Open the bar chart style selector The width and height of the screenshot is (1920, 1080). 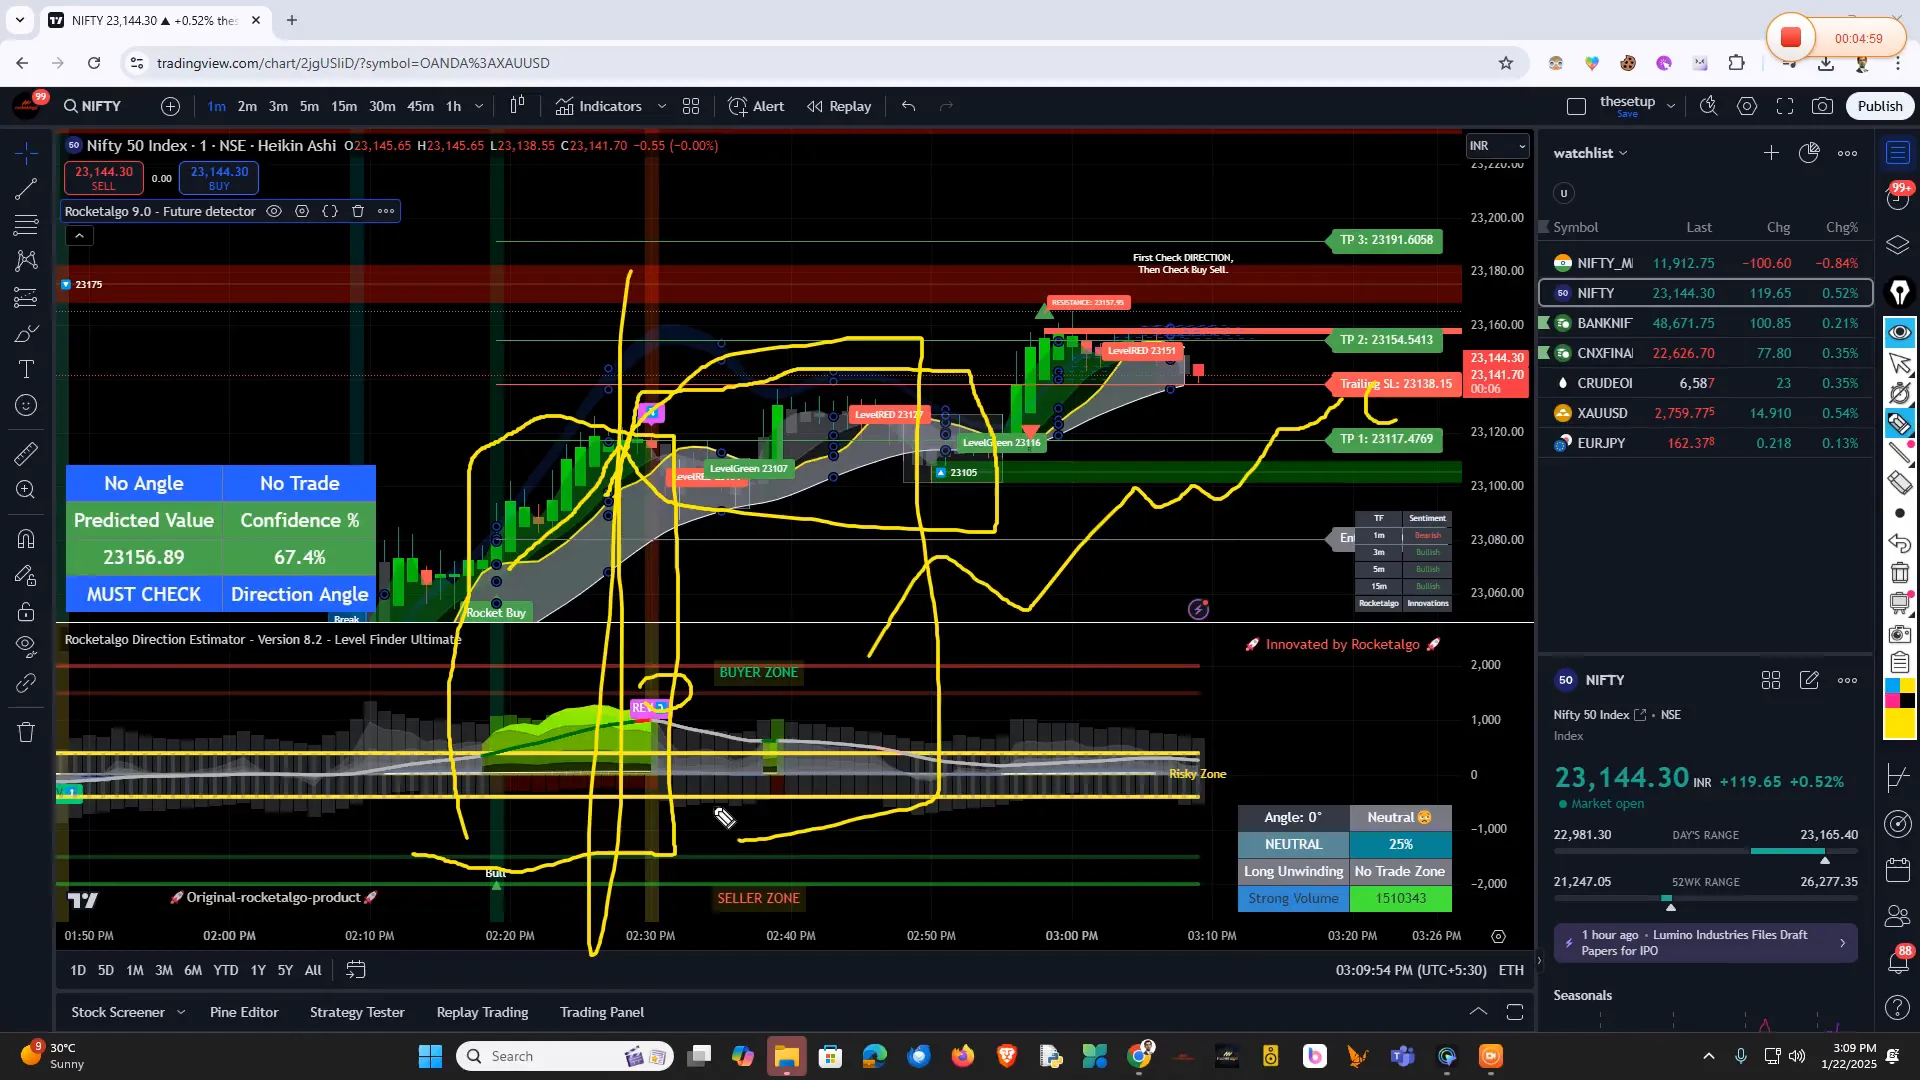517,106
